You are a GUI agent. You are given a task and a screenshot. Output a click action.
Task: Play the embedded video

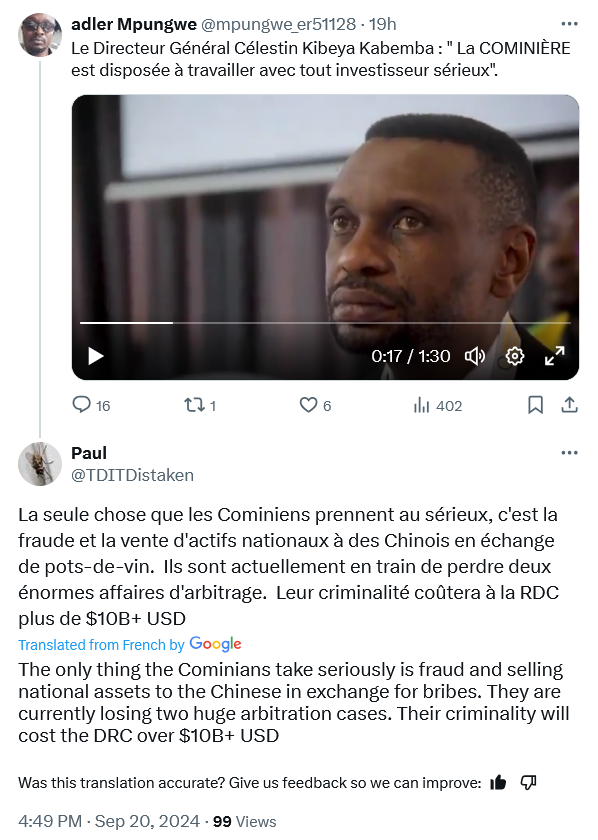[x=95, y=356]
